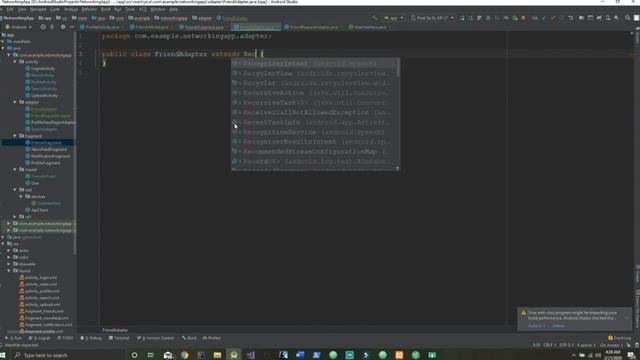
Task: Select RecognizerIntent suggestion in autocomplete popup
Action: tap(314, 64)
